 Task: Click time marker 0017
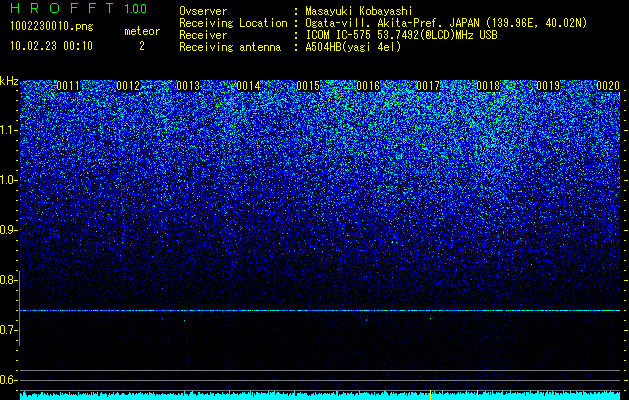tap(428, 86)
